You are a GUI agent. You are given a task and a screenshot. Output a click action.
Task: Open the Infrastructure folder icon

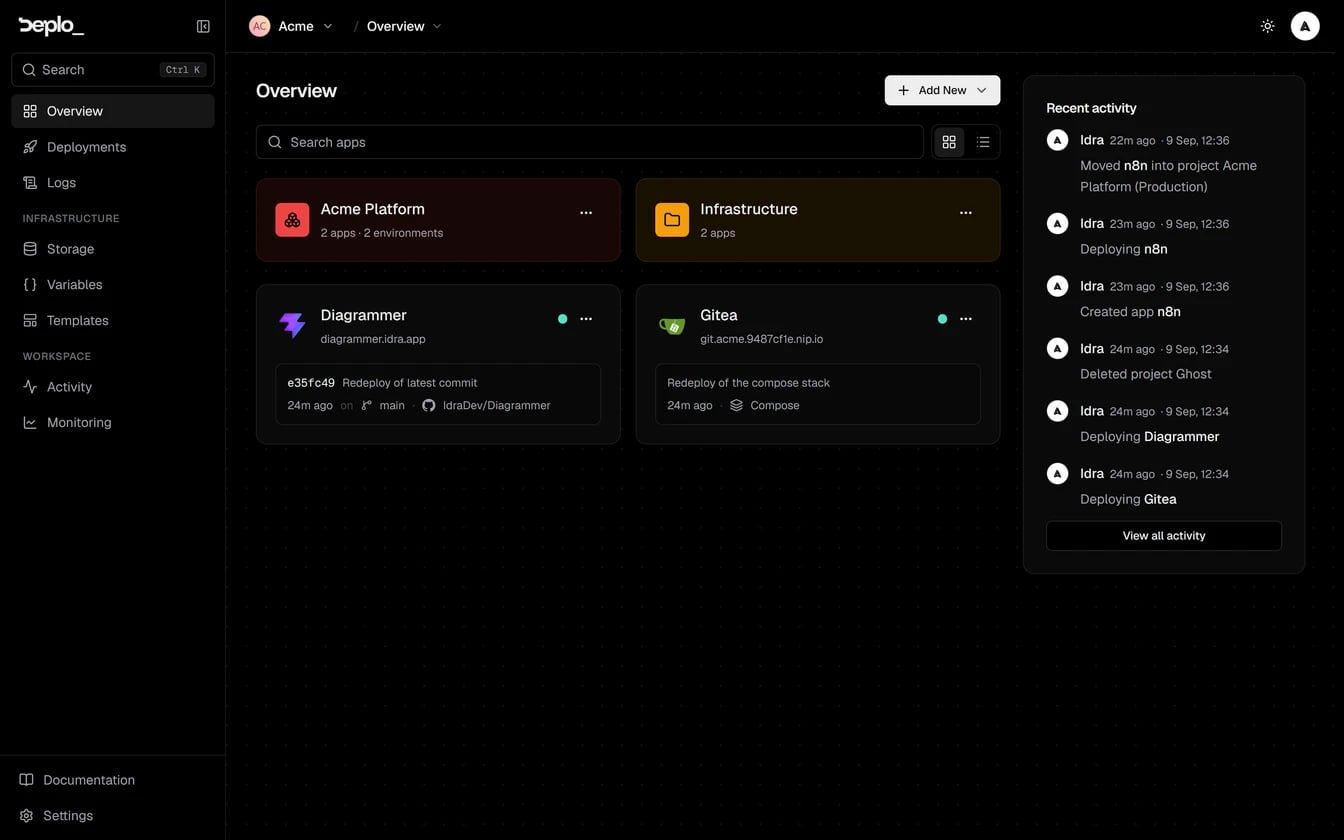(672, 220)
